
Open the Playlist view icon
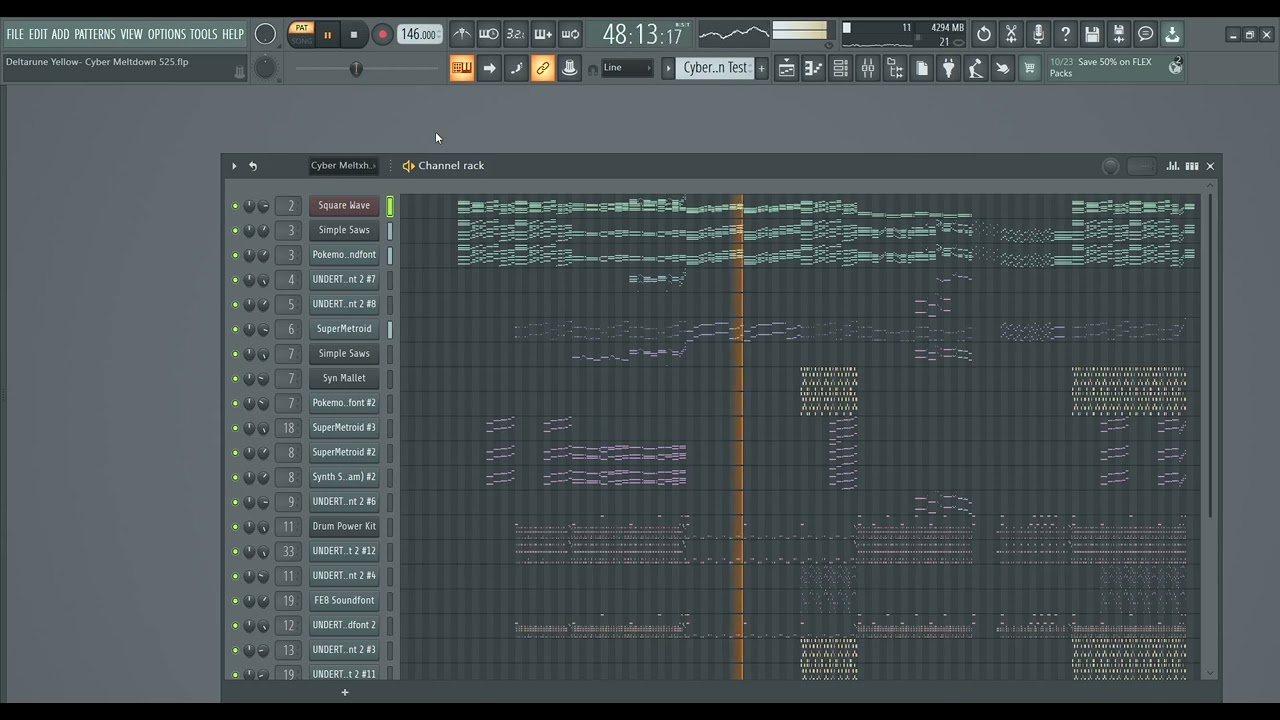[x=787, y=68]
